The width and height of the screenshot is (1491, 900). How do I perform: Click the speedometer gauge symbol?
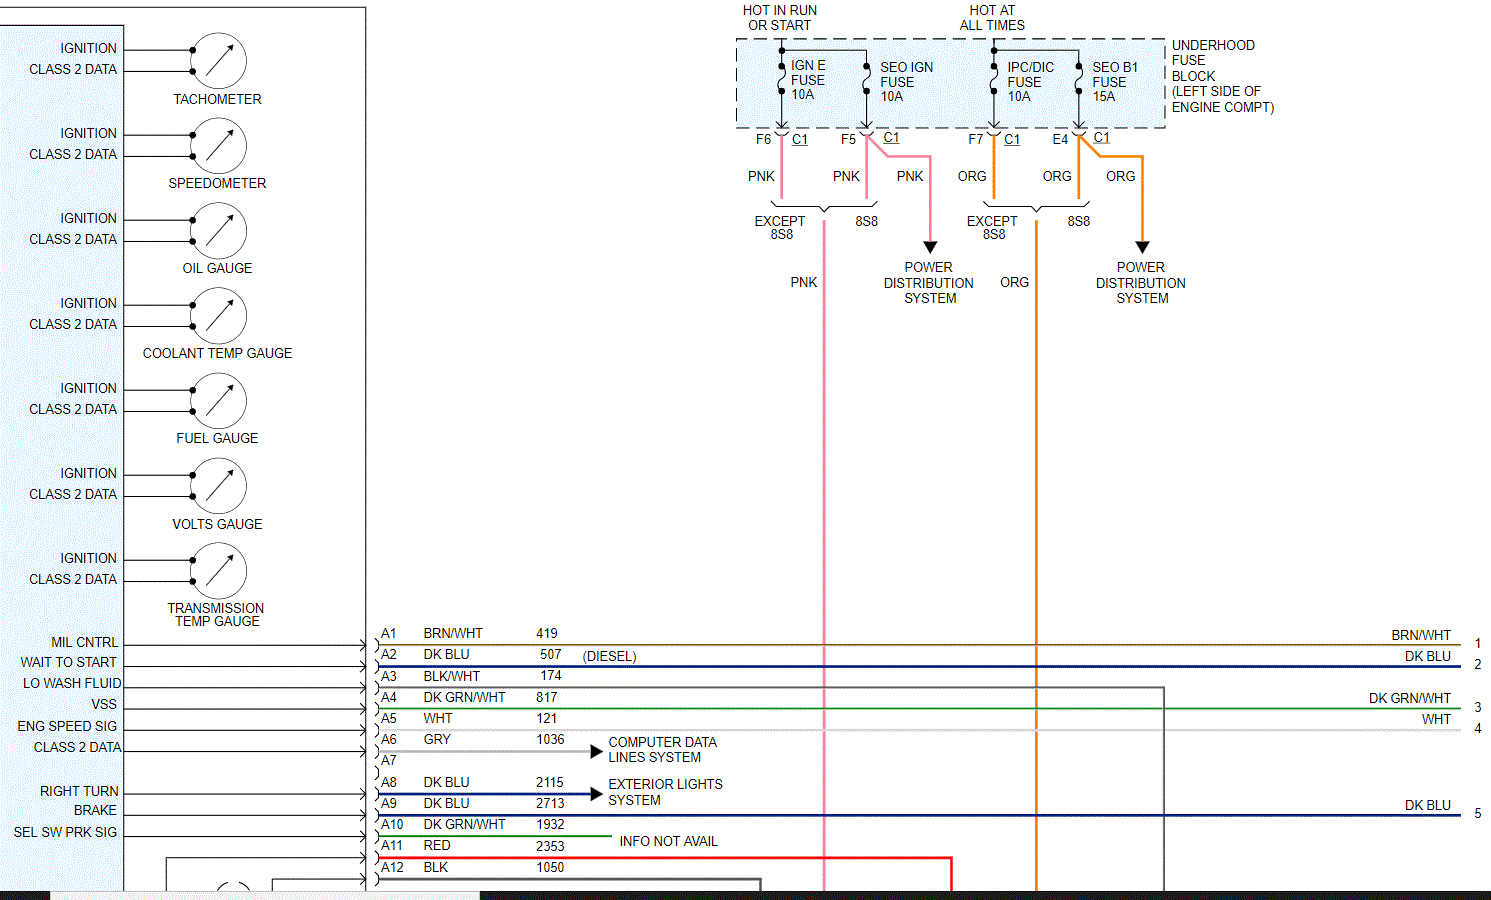tap(219, 145)
